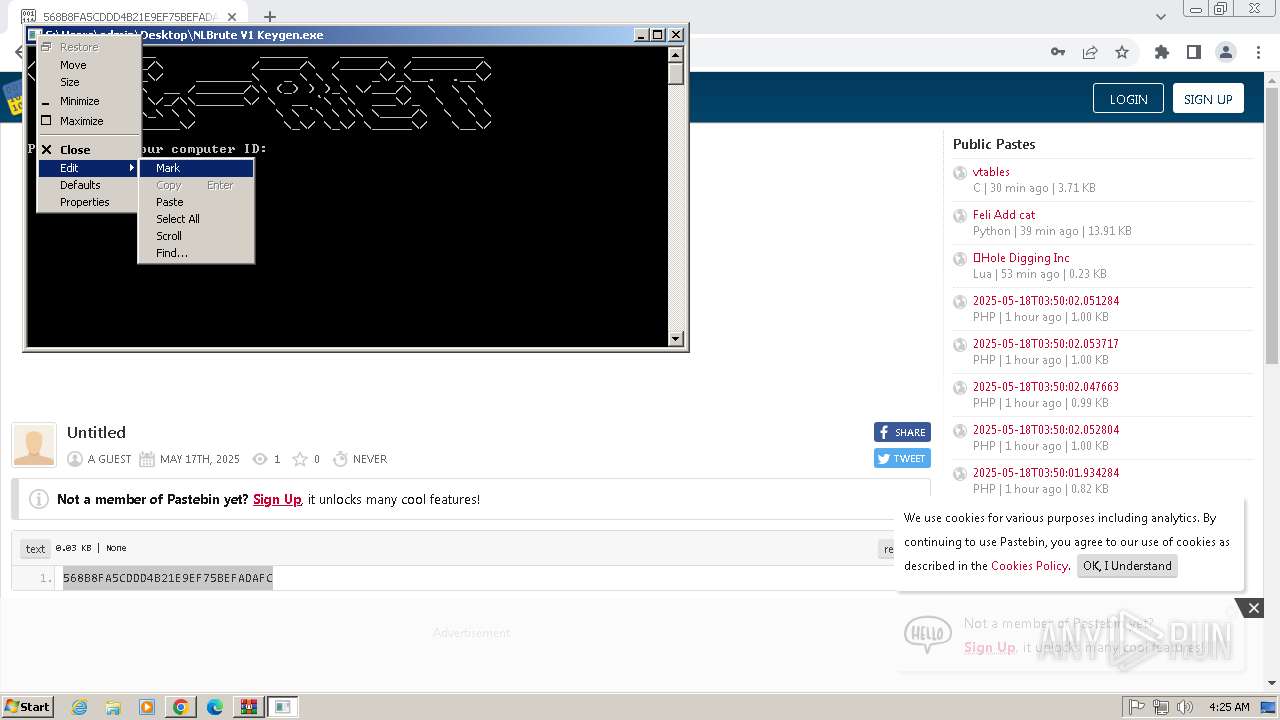This screenshot has width=1280, height=720.
Task: Choose Size in console system menu
Action: coord(88,82)
